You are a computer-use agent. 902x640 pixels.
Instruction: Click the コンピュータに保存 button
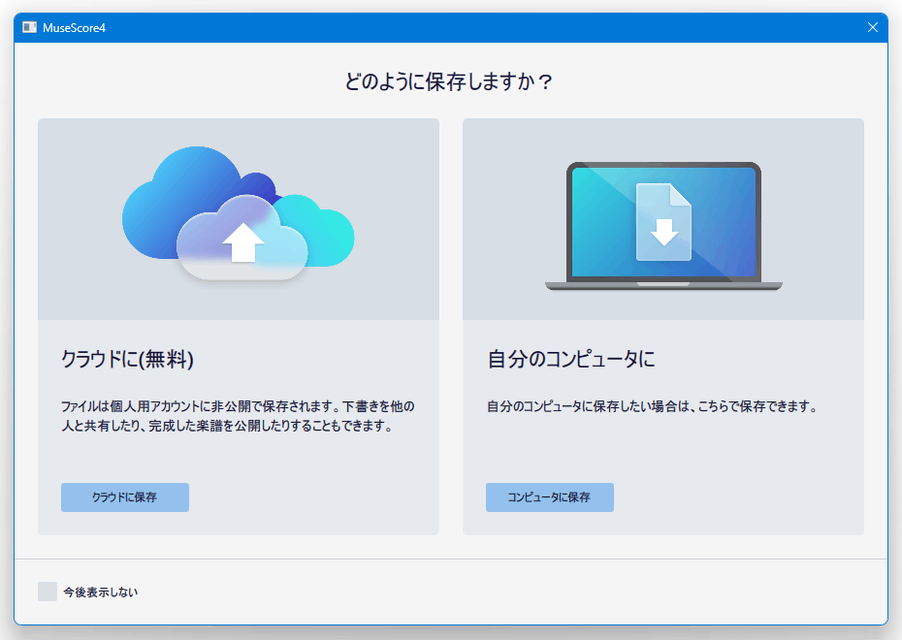tap(549, 497)
